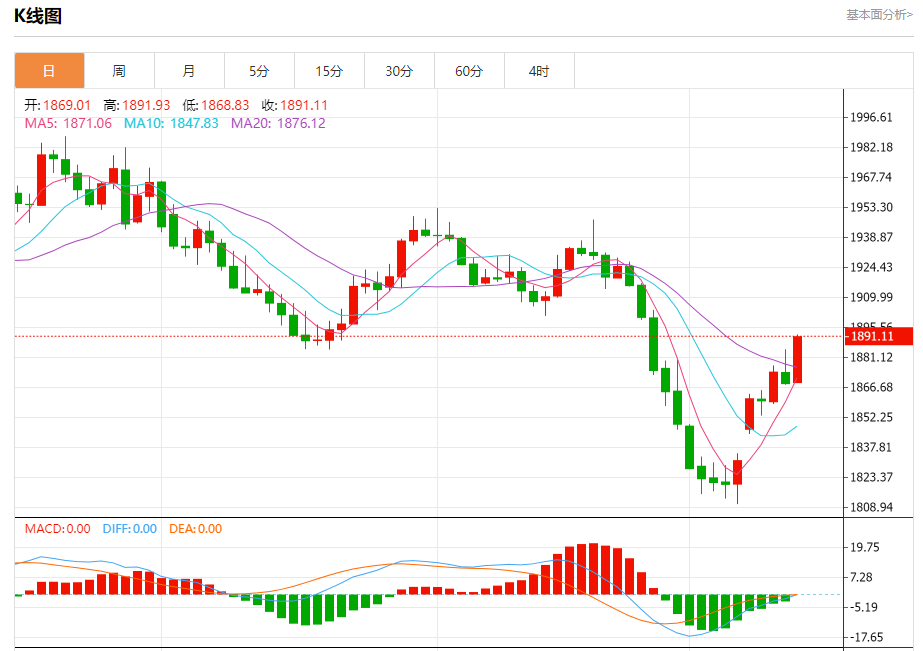Screen dimensions: 923x651
Task: Click the MACD:0.00 indicator label
Action: pos(58,529)
